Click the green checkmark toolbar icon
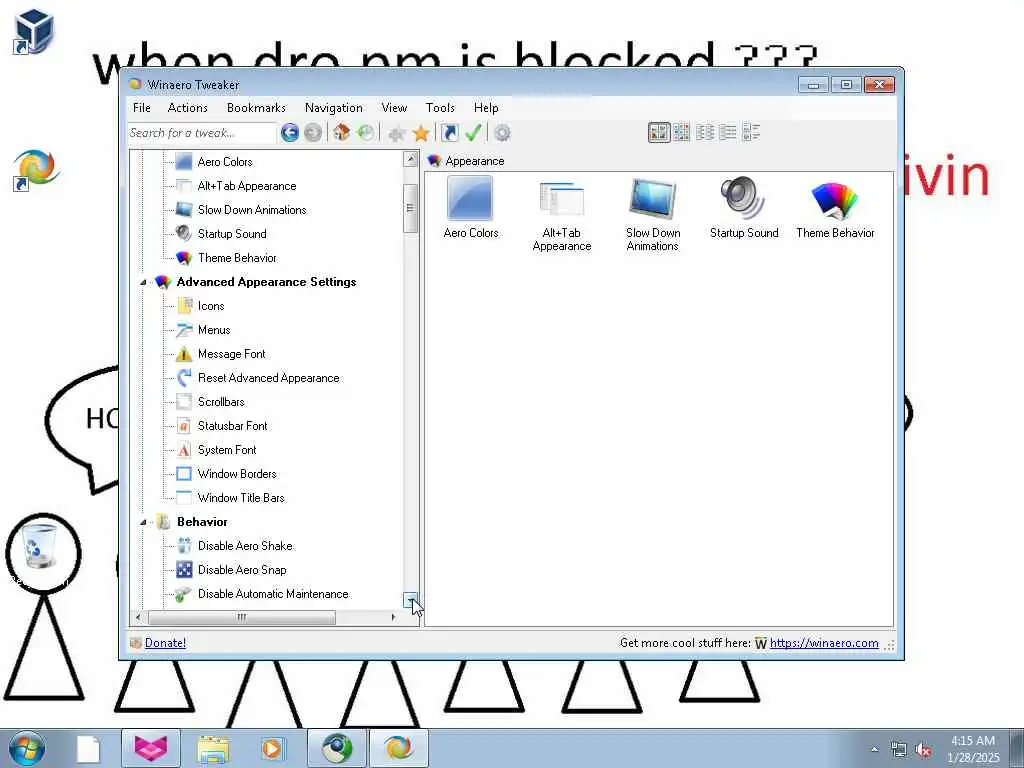Viewport: 1024px width, 768px height. pyautogui.click(x=473, y=133)
